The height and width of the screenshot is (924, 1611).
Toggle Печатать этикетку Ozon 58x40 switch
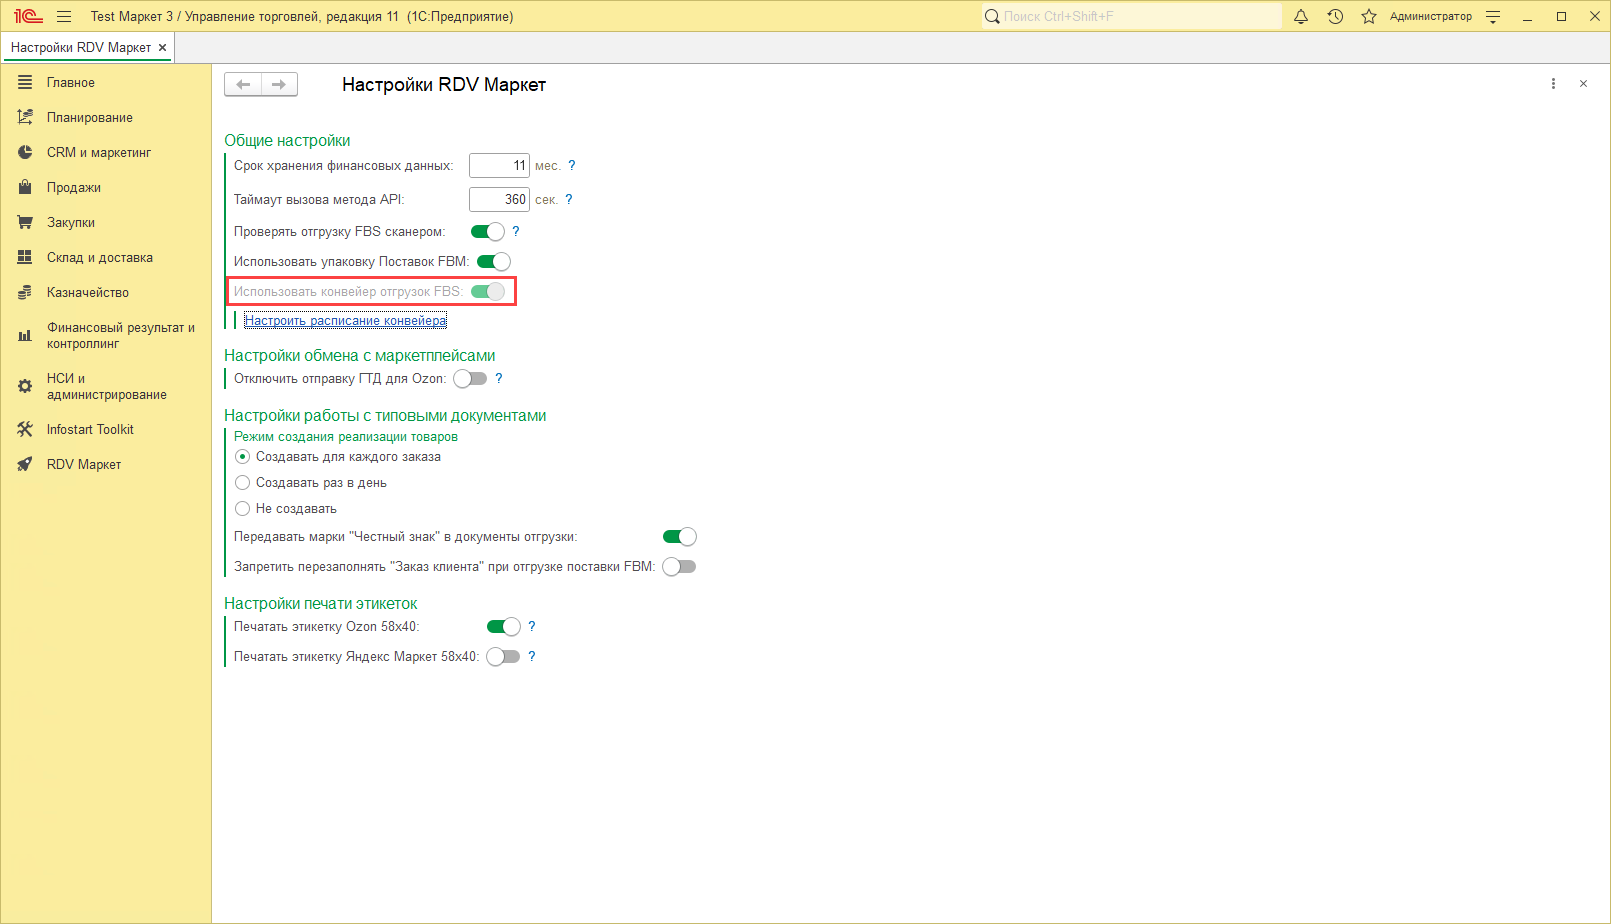pos(504,627)
